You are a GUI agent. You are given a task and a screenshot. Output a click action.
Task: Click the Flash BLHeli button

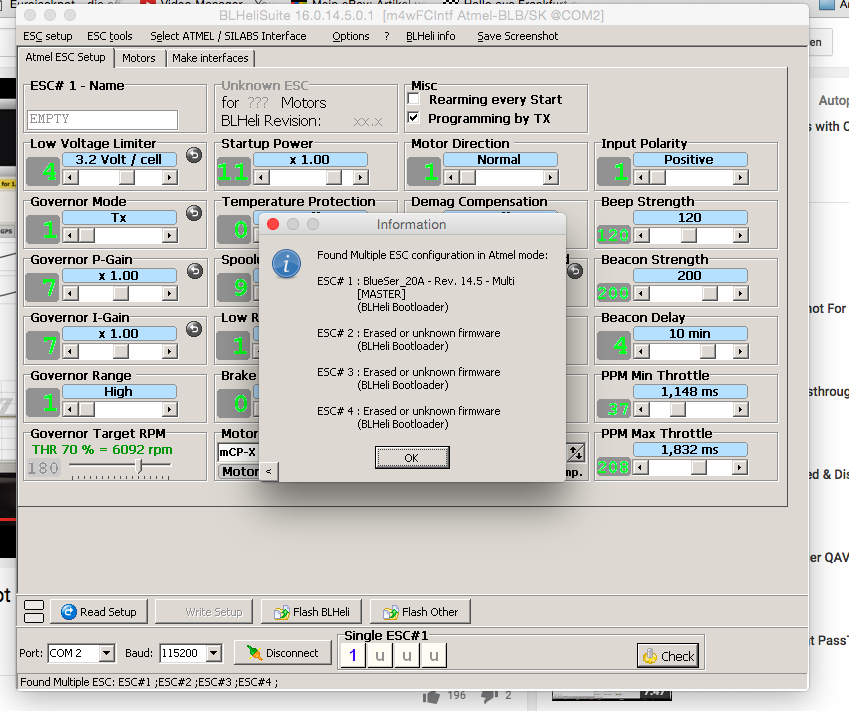tap(312, 612)
